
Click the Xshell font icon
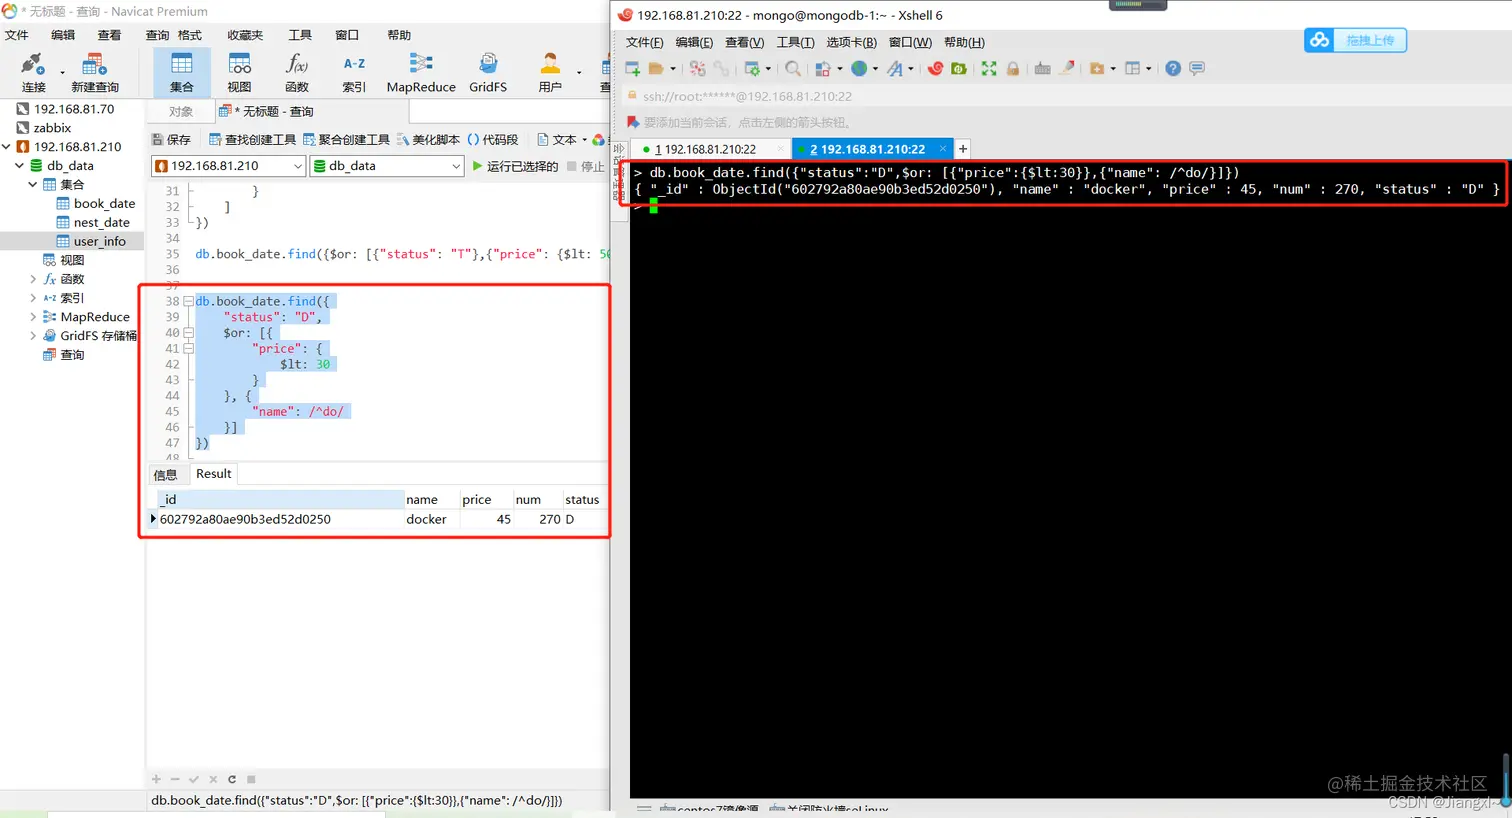tap(895, 69)
